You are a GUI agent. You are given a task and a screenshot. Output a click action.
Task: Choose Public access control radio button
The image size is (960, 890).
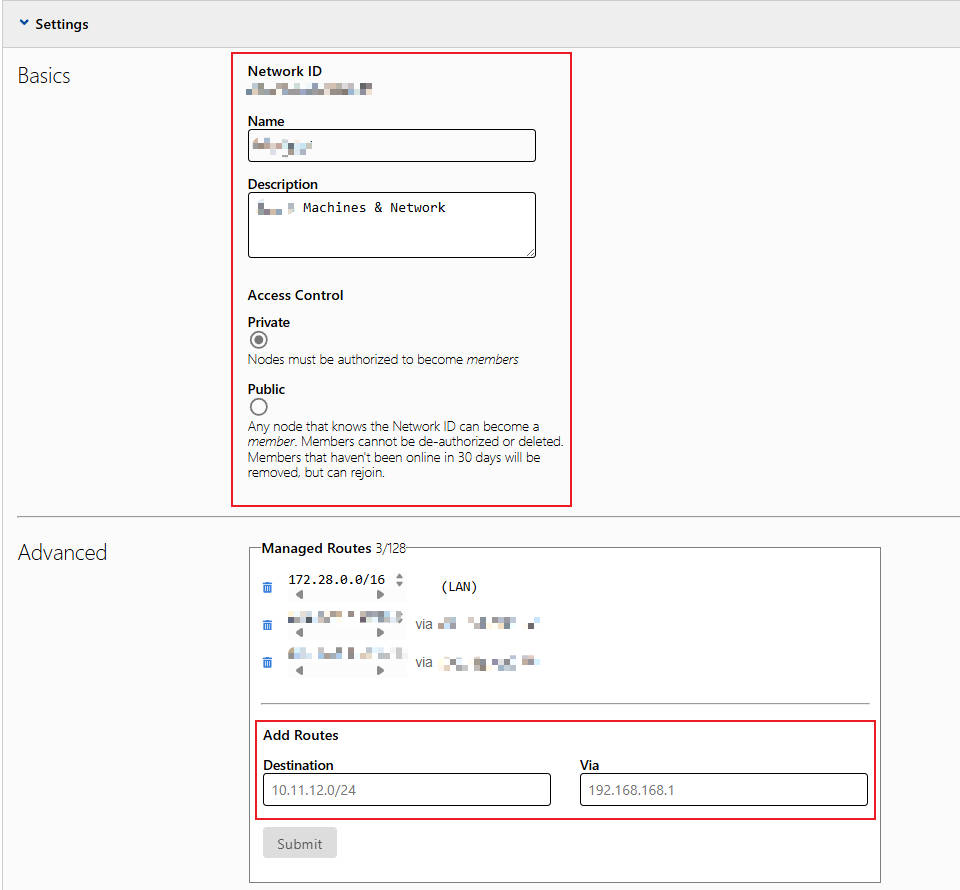pos(259,407)
